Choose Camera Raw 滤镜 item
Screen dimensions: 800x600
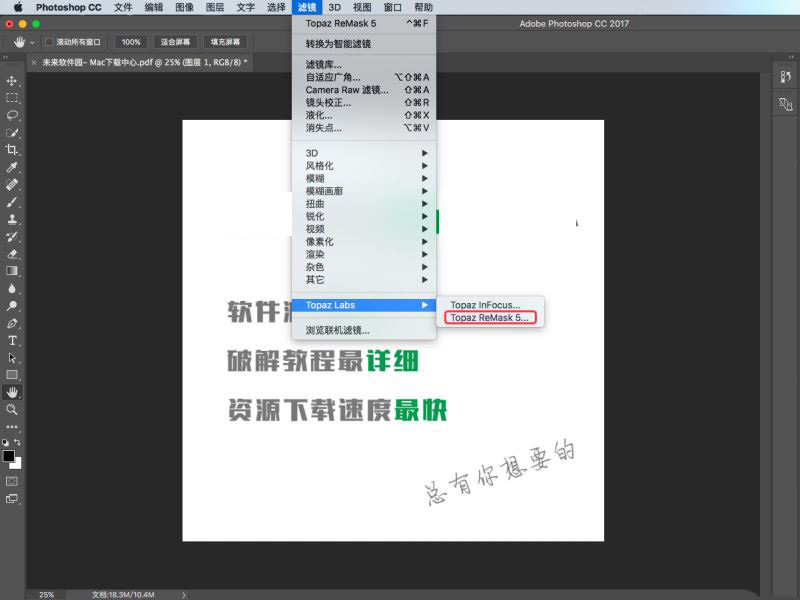(364, 90)
